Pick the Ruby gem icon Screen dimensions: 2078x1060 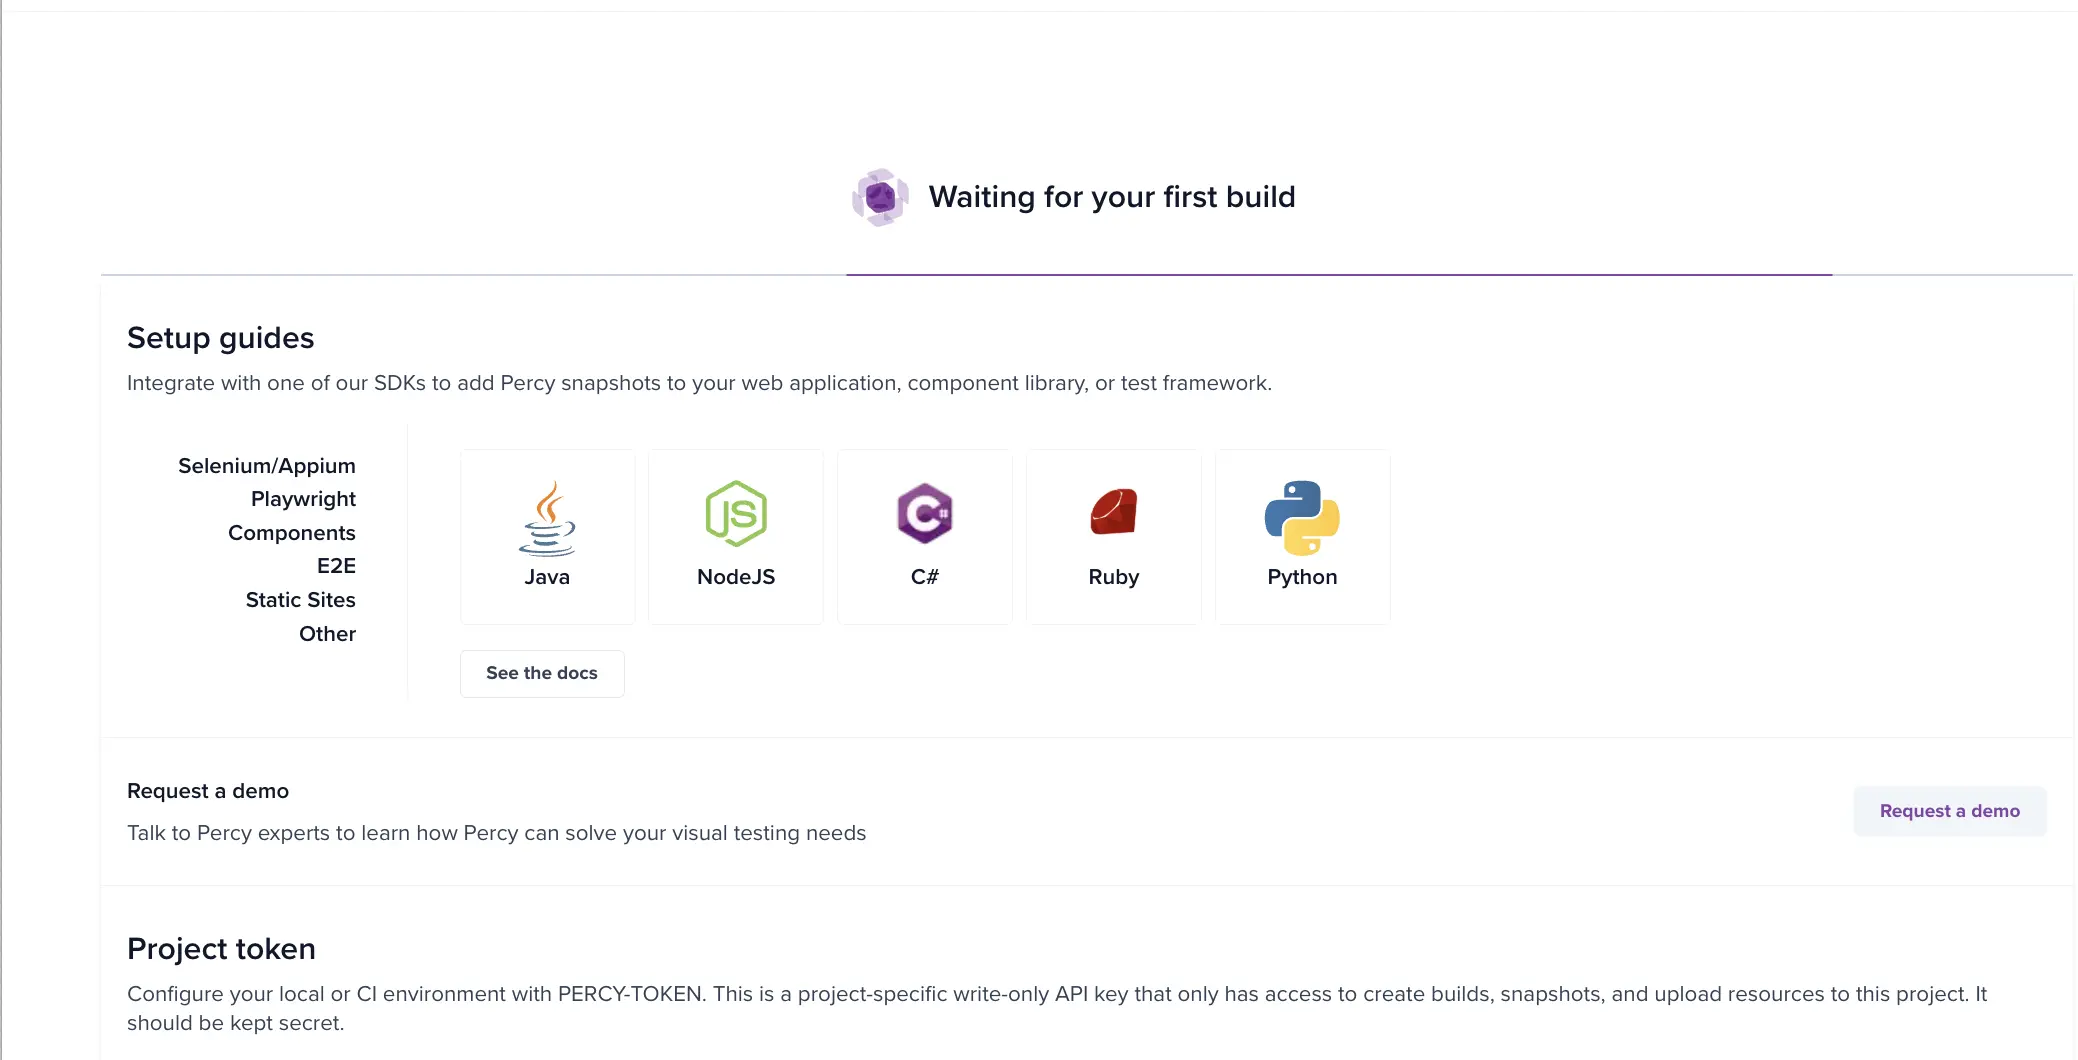tap(1113, 512)
